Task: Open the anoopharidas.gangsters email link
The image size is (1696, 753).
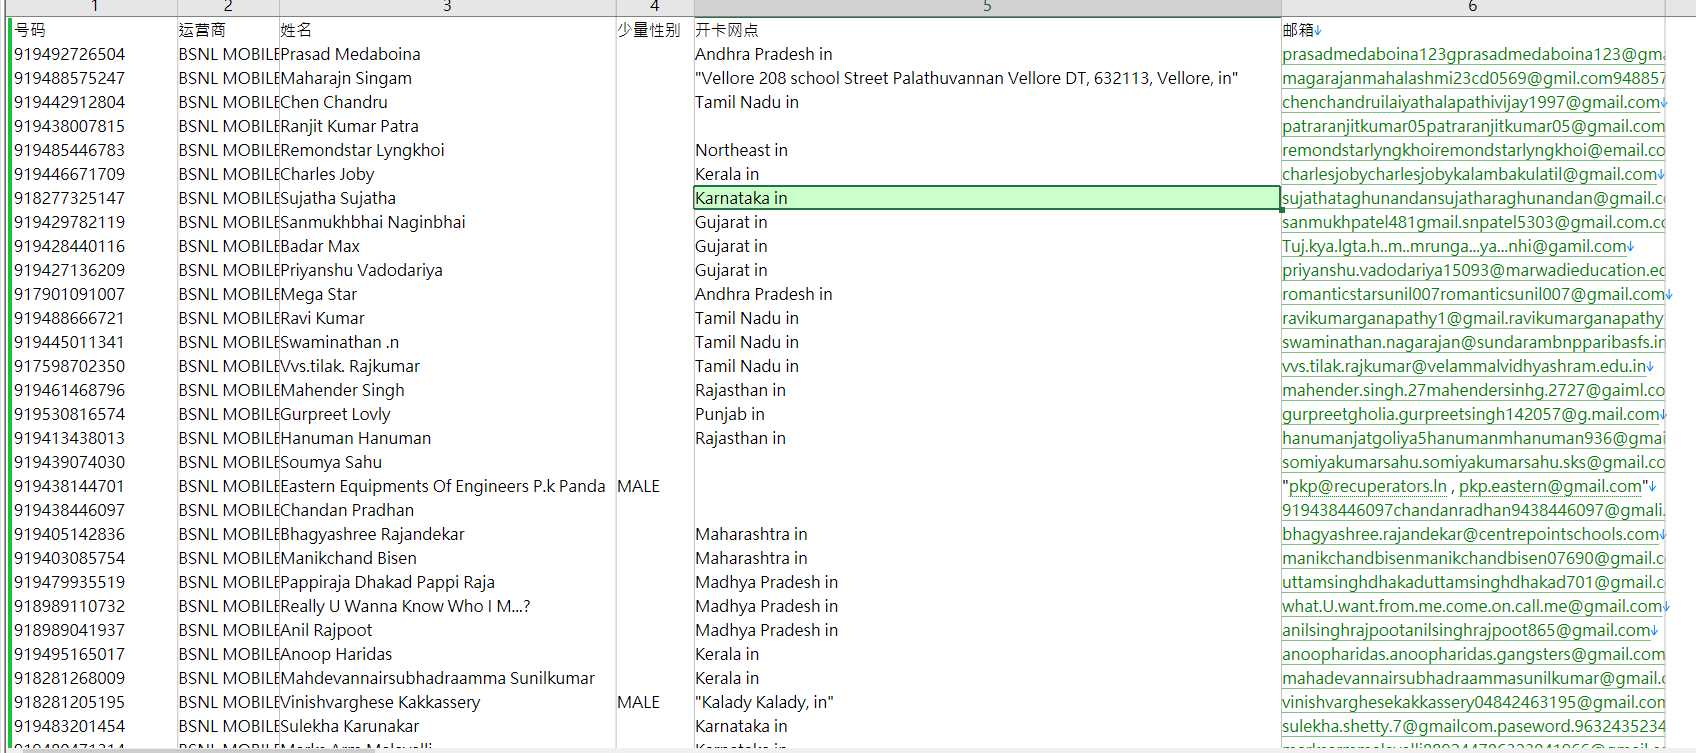Action: (1473, 654)
